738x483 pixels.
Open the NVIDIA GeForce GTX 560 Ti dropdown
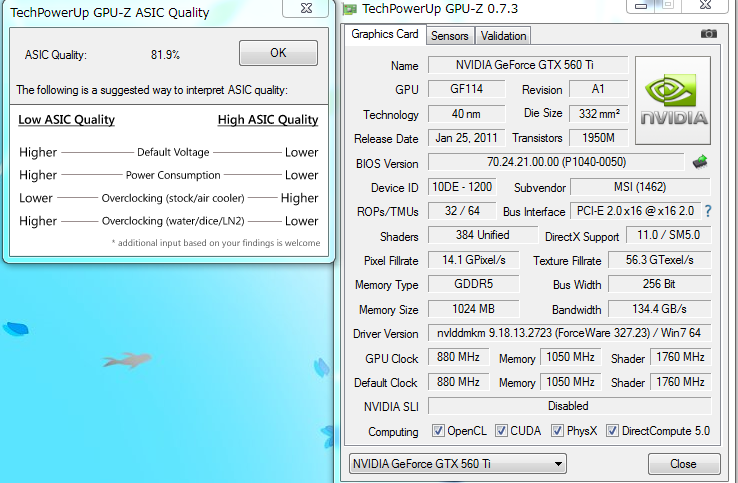(x=457, y=464)
